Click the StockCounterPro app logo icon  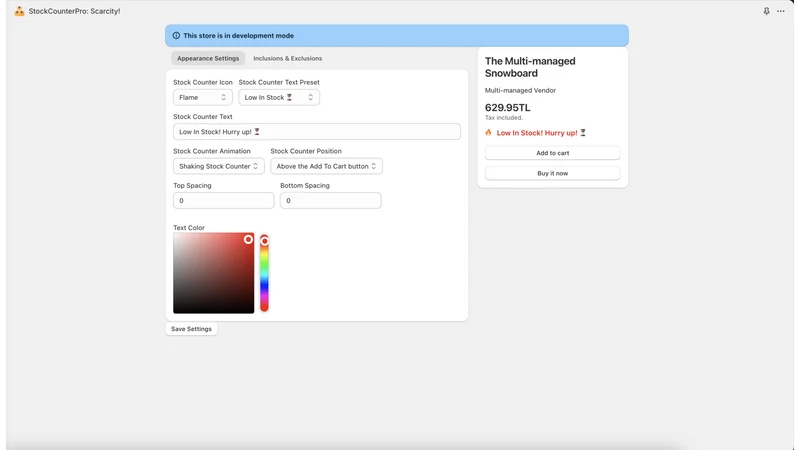pos(19,11)
